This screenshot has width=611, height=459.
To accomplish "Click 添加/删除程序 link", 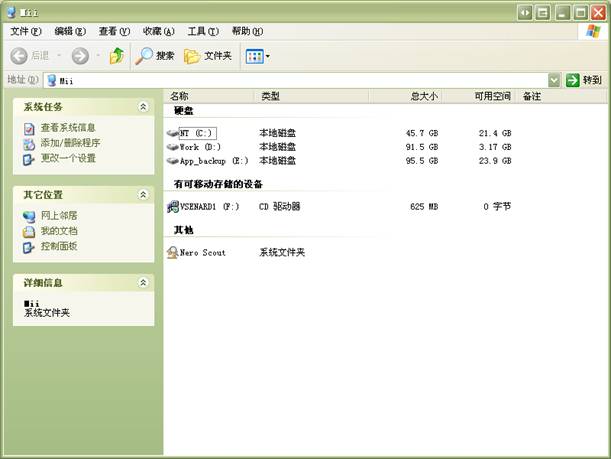I will pos(70,143).
